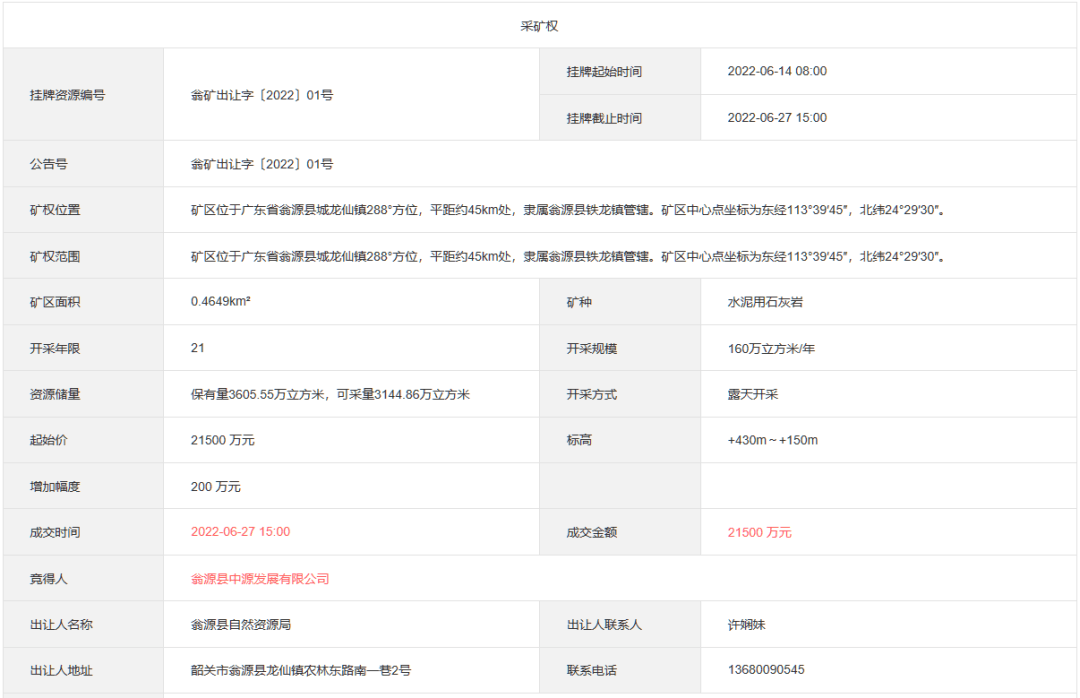1080x698 pixels.
Task: Select the 资源储量 reserve amount text
Action: [330, 395]
